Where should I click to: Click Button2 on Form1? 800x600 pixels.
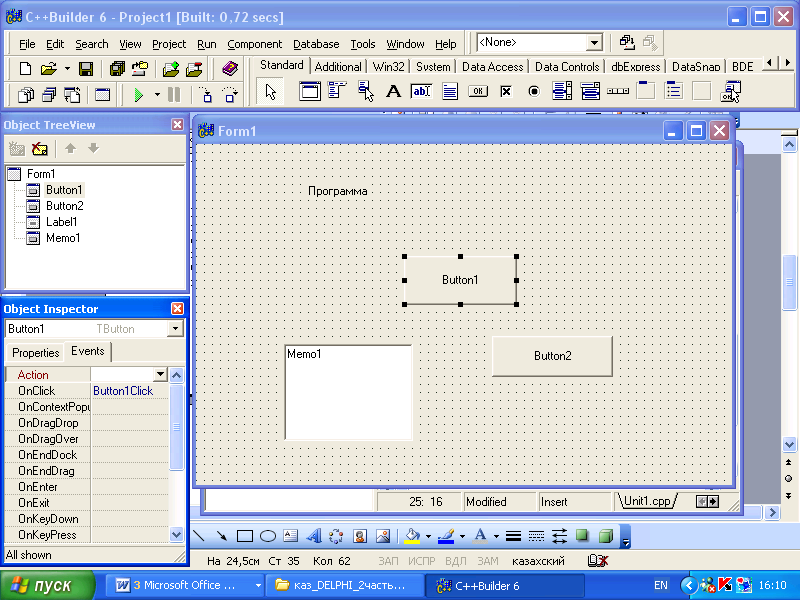point(552,356)
